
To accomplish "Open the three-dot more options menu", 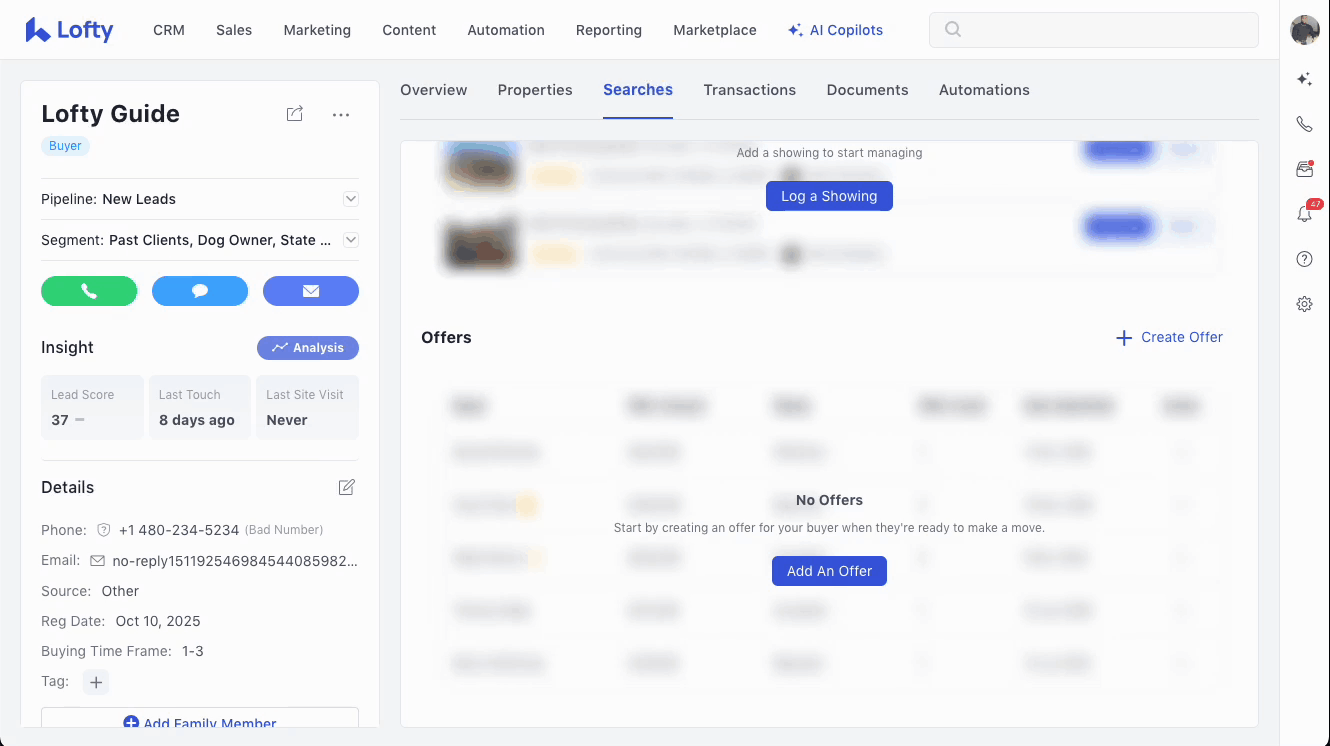I will (x=341, y=115).
